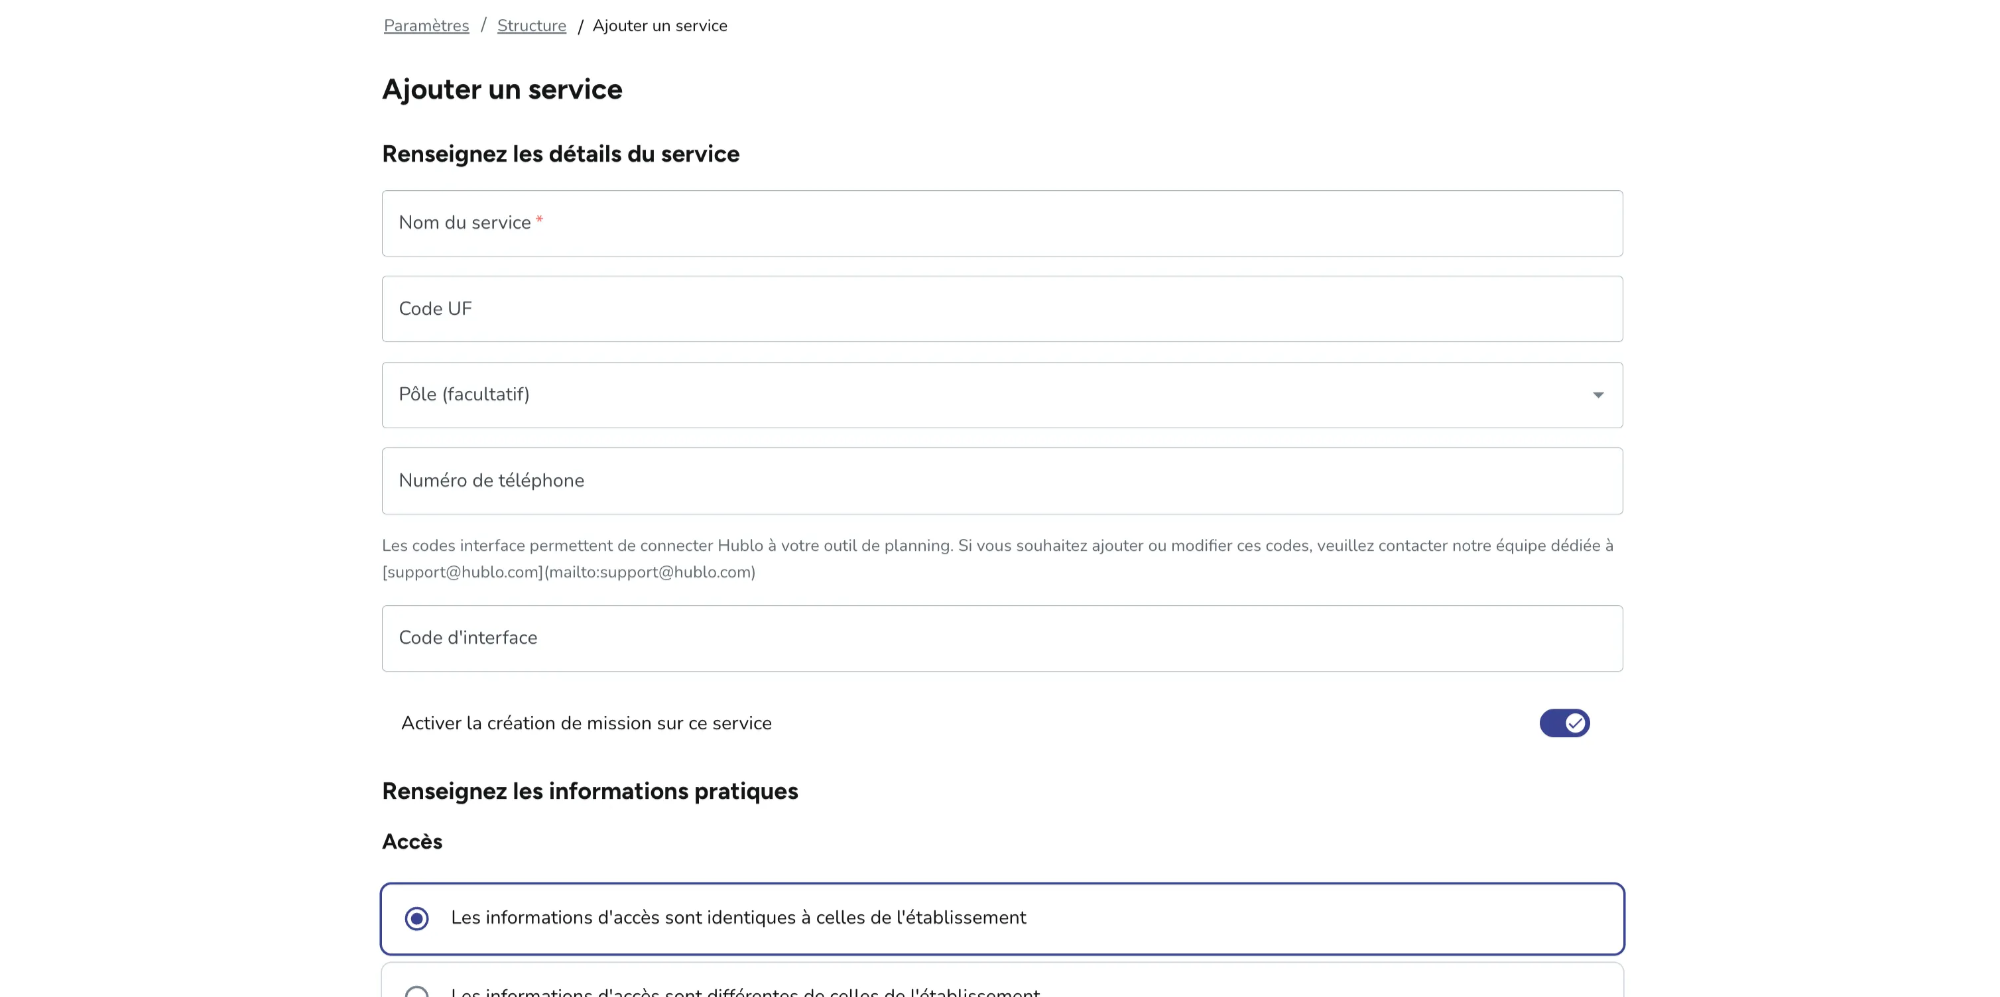Click the Numéro de téléphone field
The height and width of the screenshot is (997, 2000).
pos(1000,480)
